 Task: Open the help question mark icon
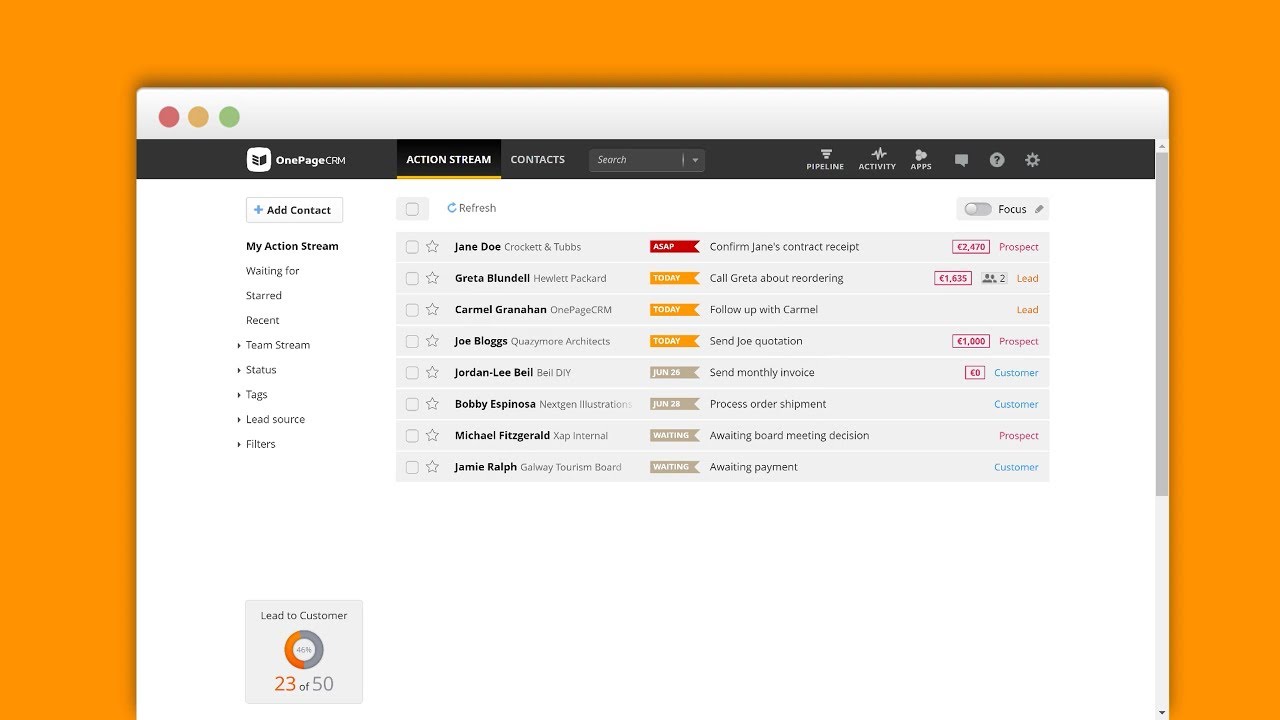(x=997, y=160)
